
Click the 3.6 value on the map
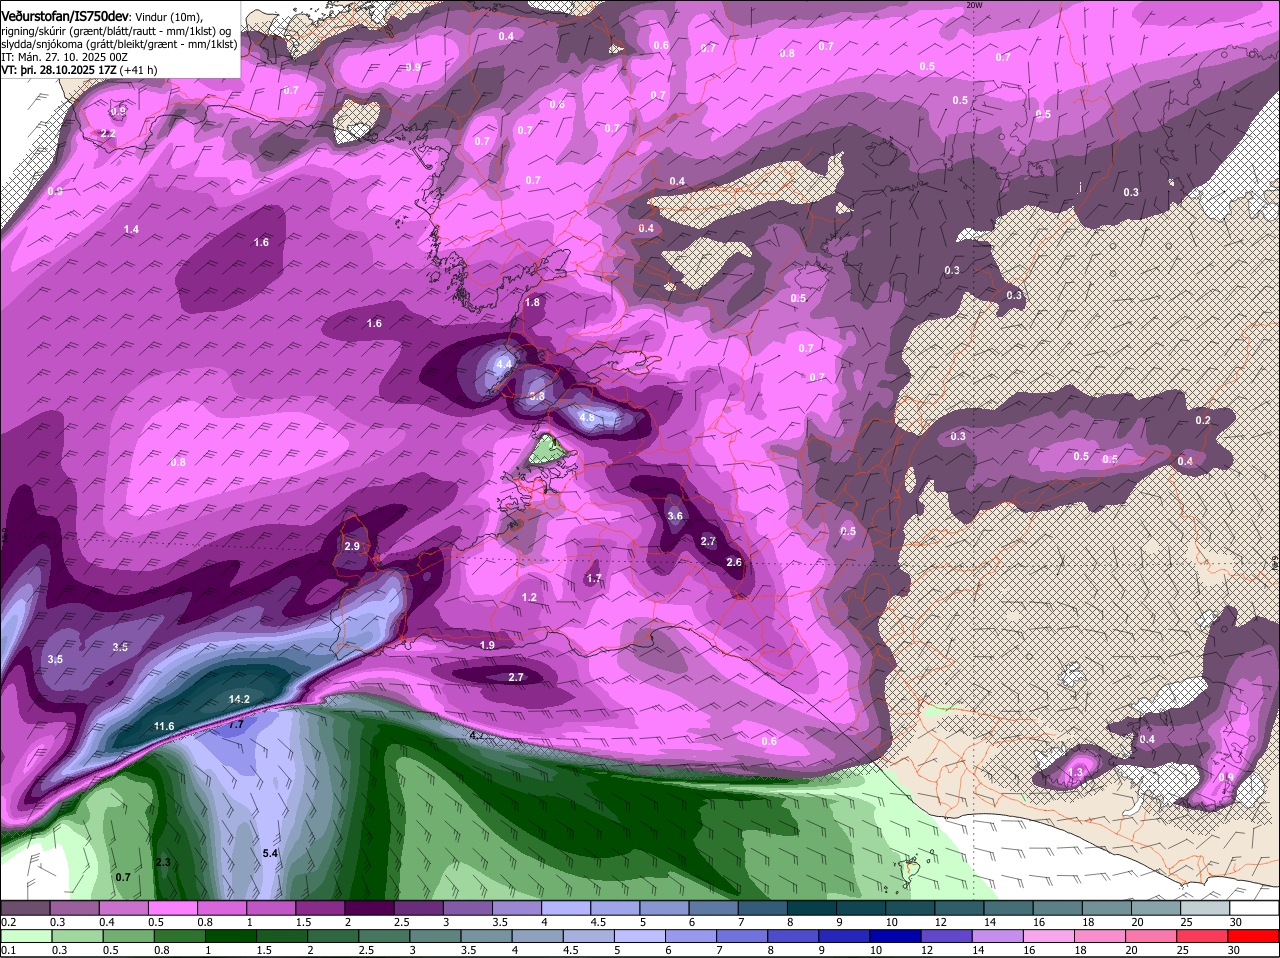(675, 516)
